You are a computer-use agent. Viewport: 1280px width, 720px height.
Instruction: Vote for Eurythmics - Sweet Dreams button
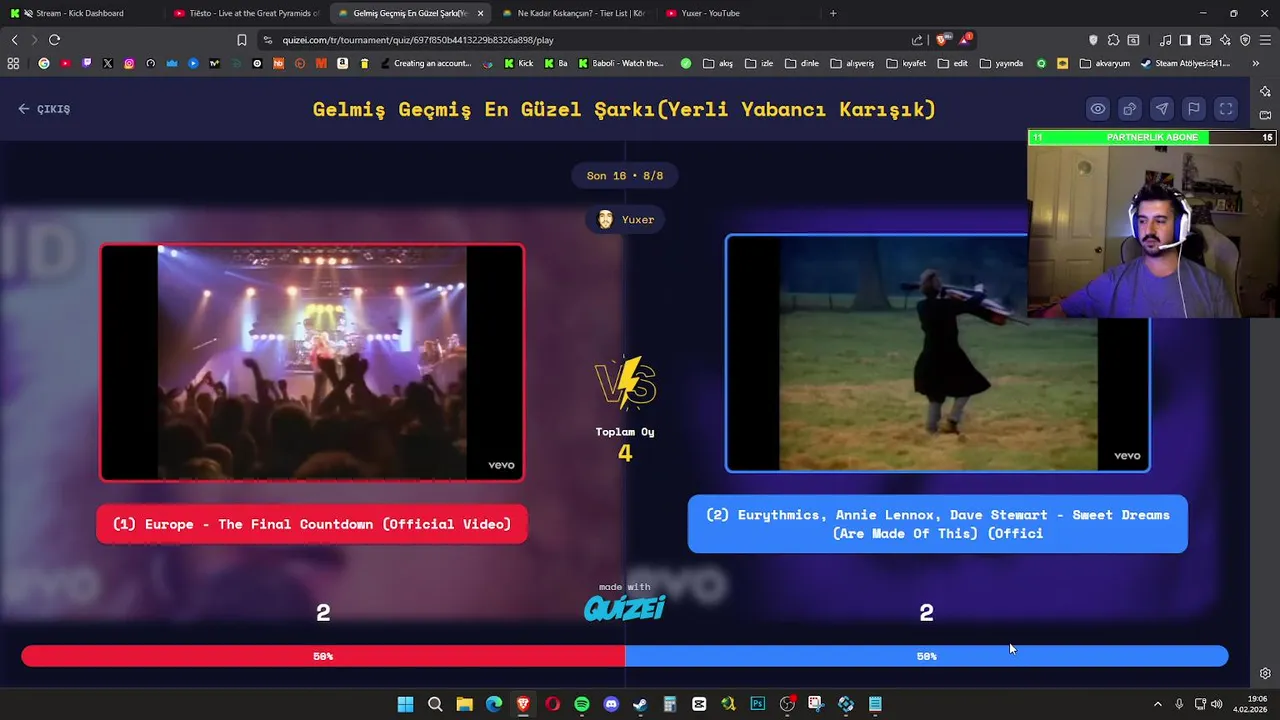click(x=937, y=524)
